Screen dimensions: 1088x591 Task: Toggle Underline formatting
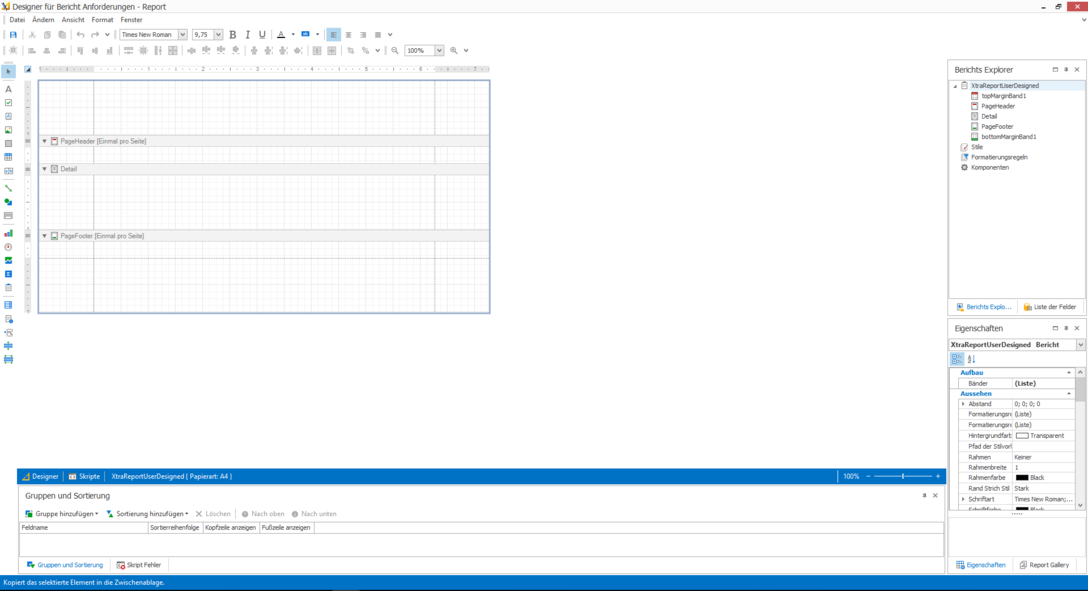click(x=263, y=35)
